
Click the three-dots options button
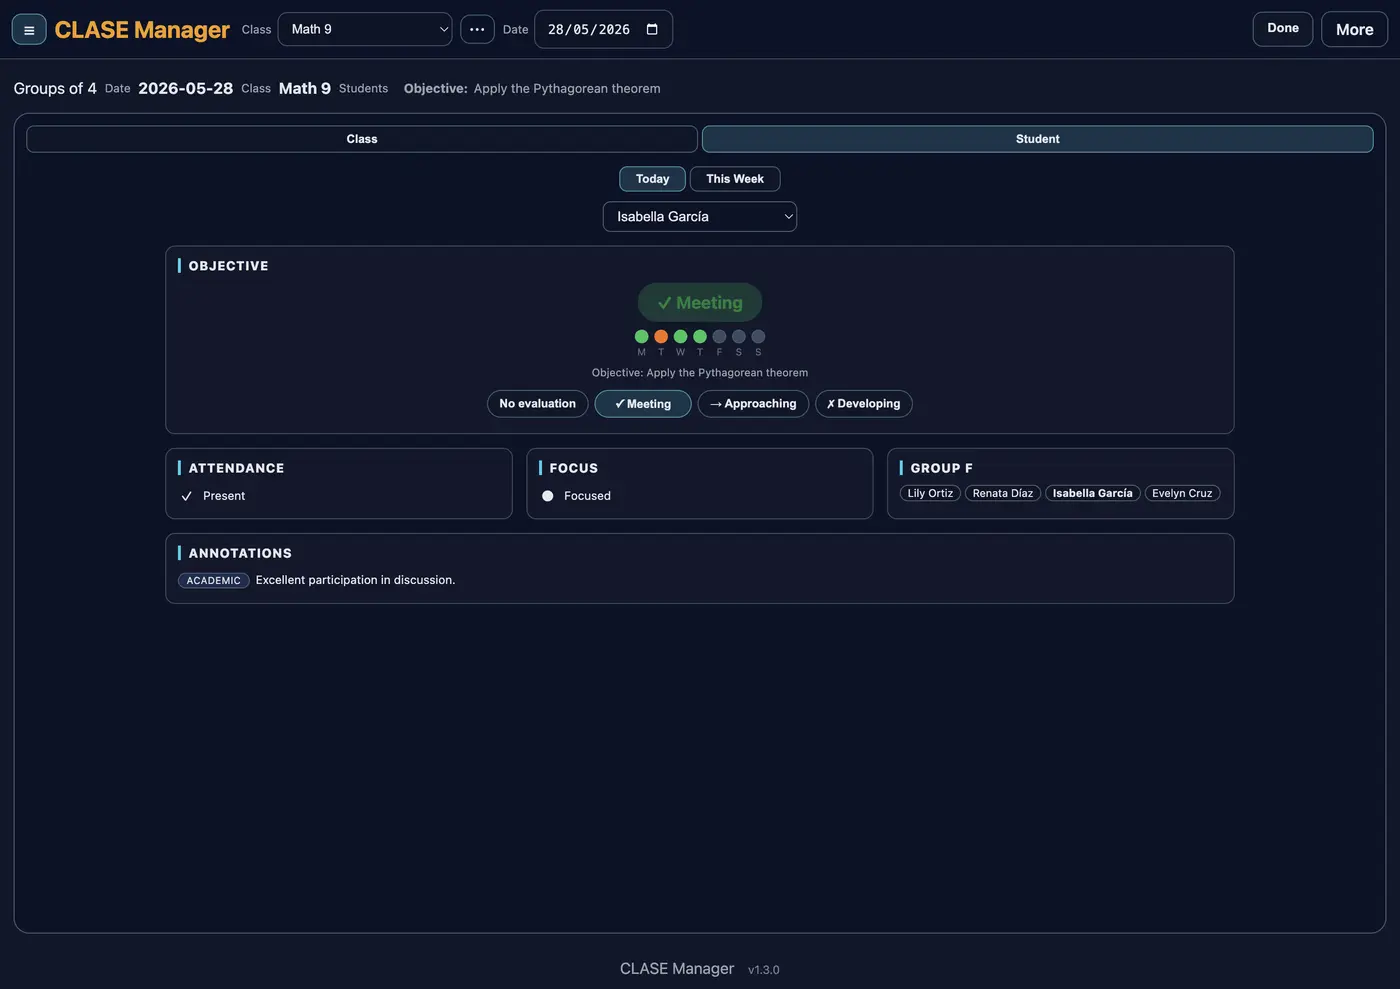pos(477,29)
